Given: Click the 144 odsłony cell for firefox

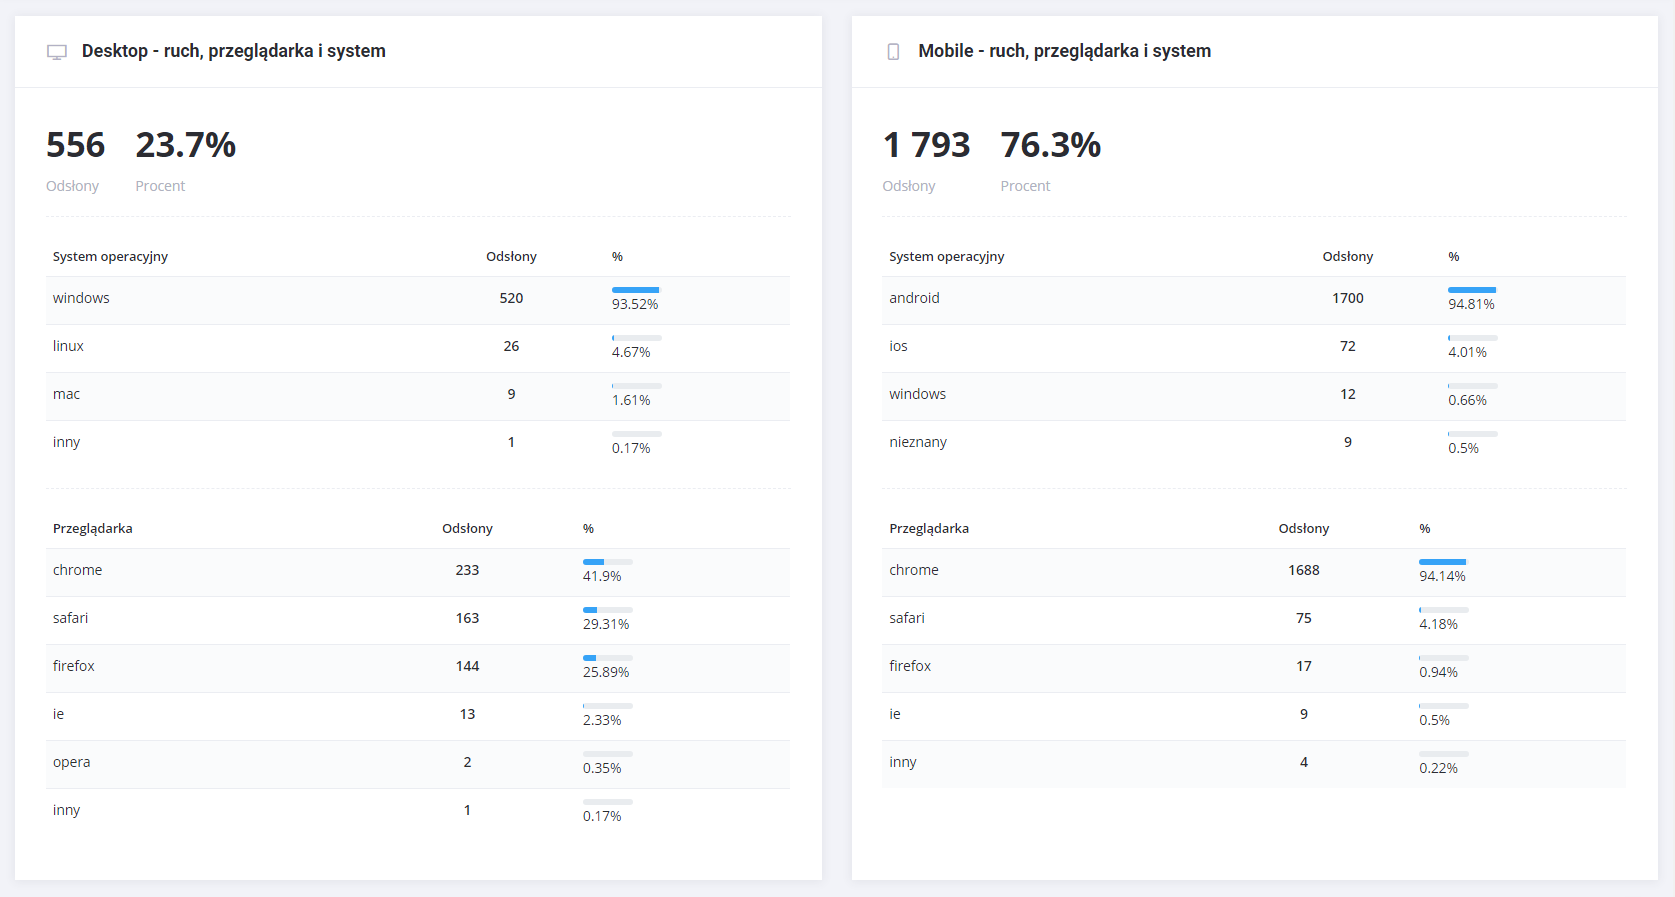Looking at the screenshot, I should tap(467, 666).
